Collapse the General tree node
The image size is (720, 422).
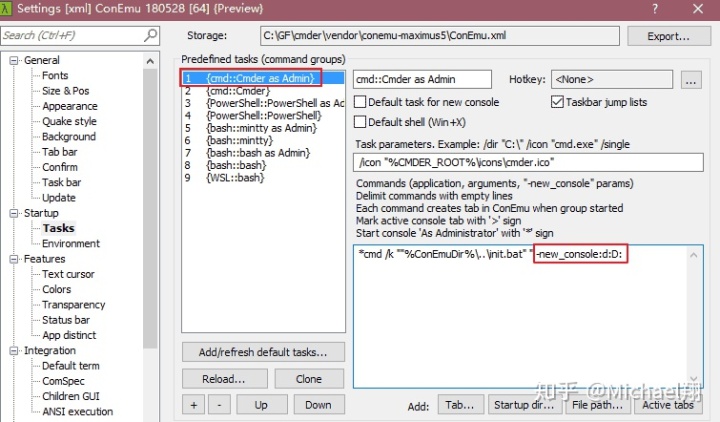click(14, 60)
